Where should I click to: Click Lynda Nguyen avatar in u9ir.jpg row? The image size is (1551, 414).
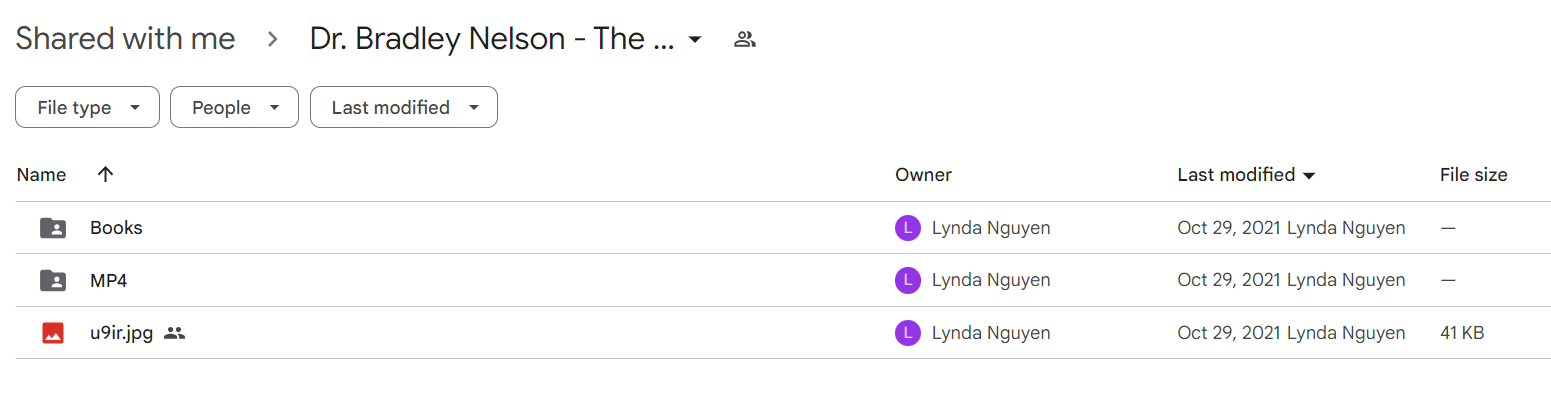907,333
